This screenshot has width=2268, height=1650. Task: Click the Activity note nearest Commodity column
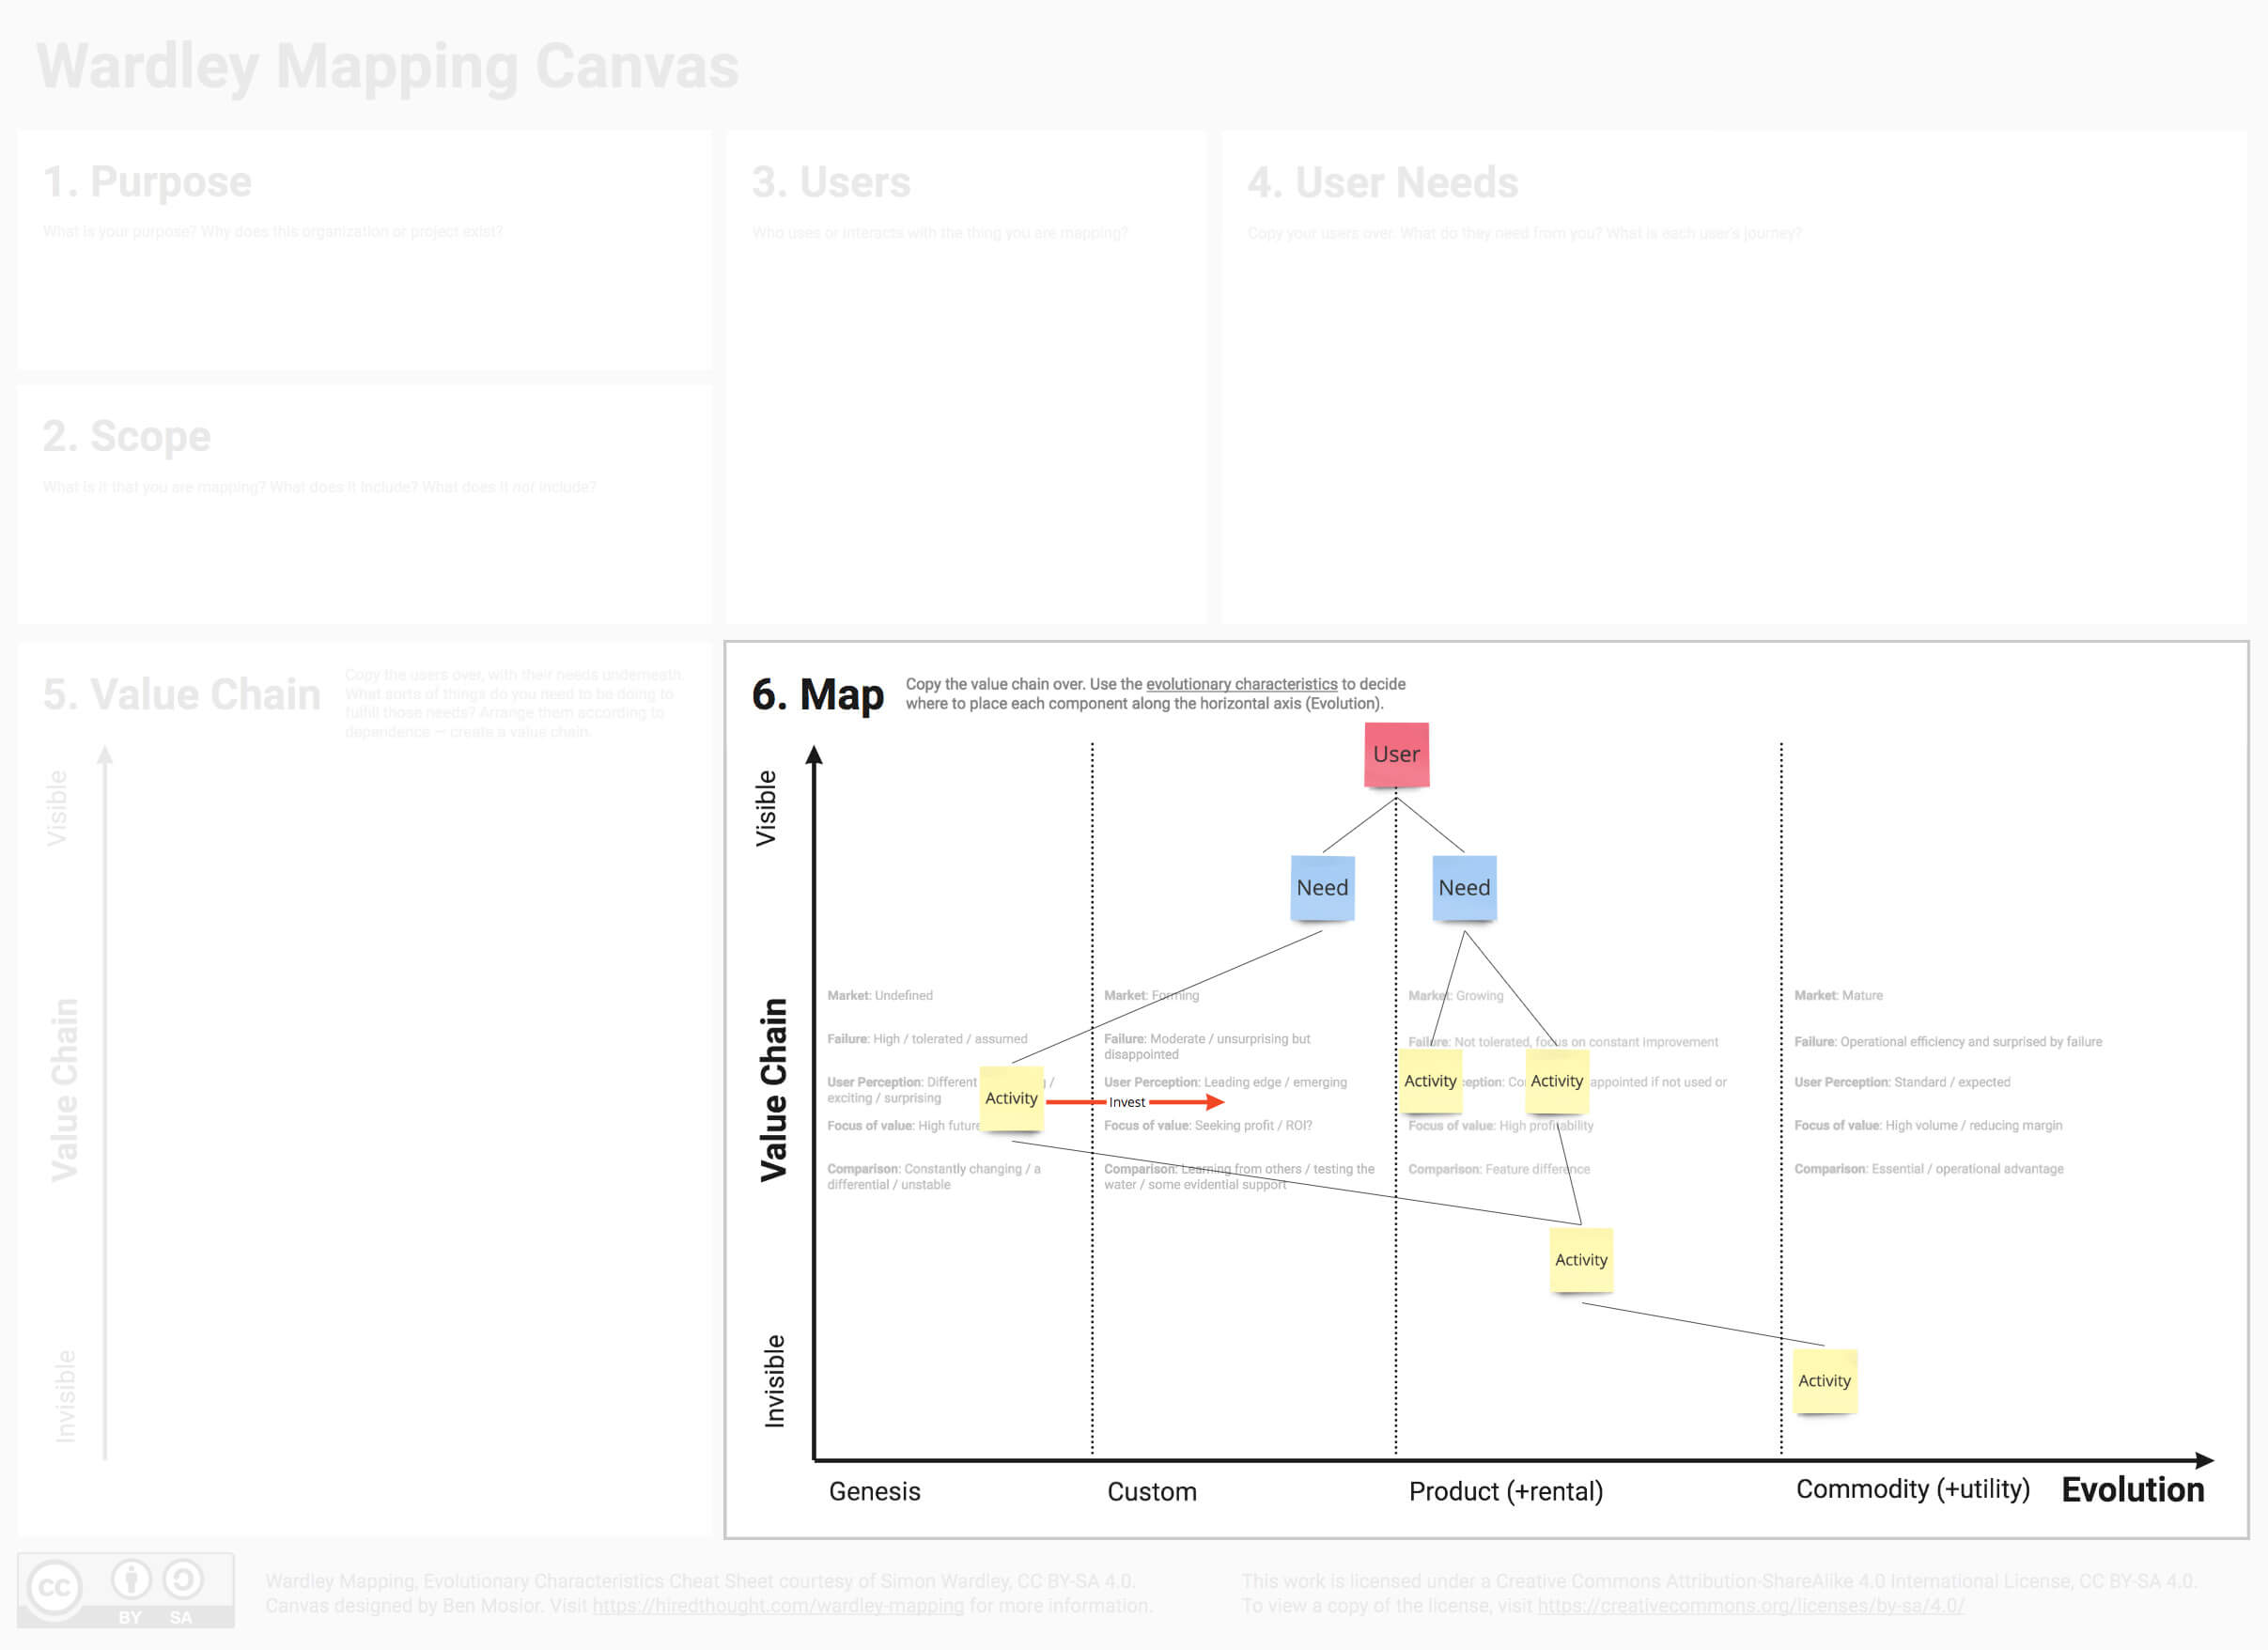point(1825,1381)
